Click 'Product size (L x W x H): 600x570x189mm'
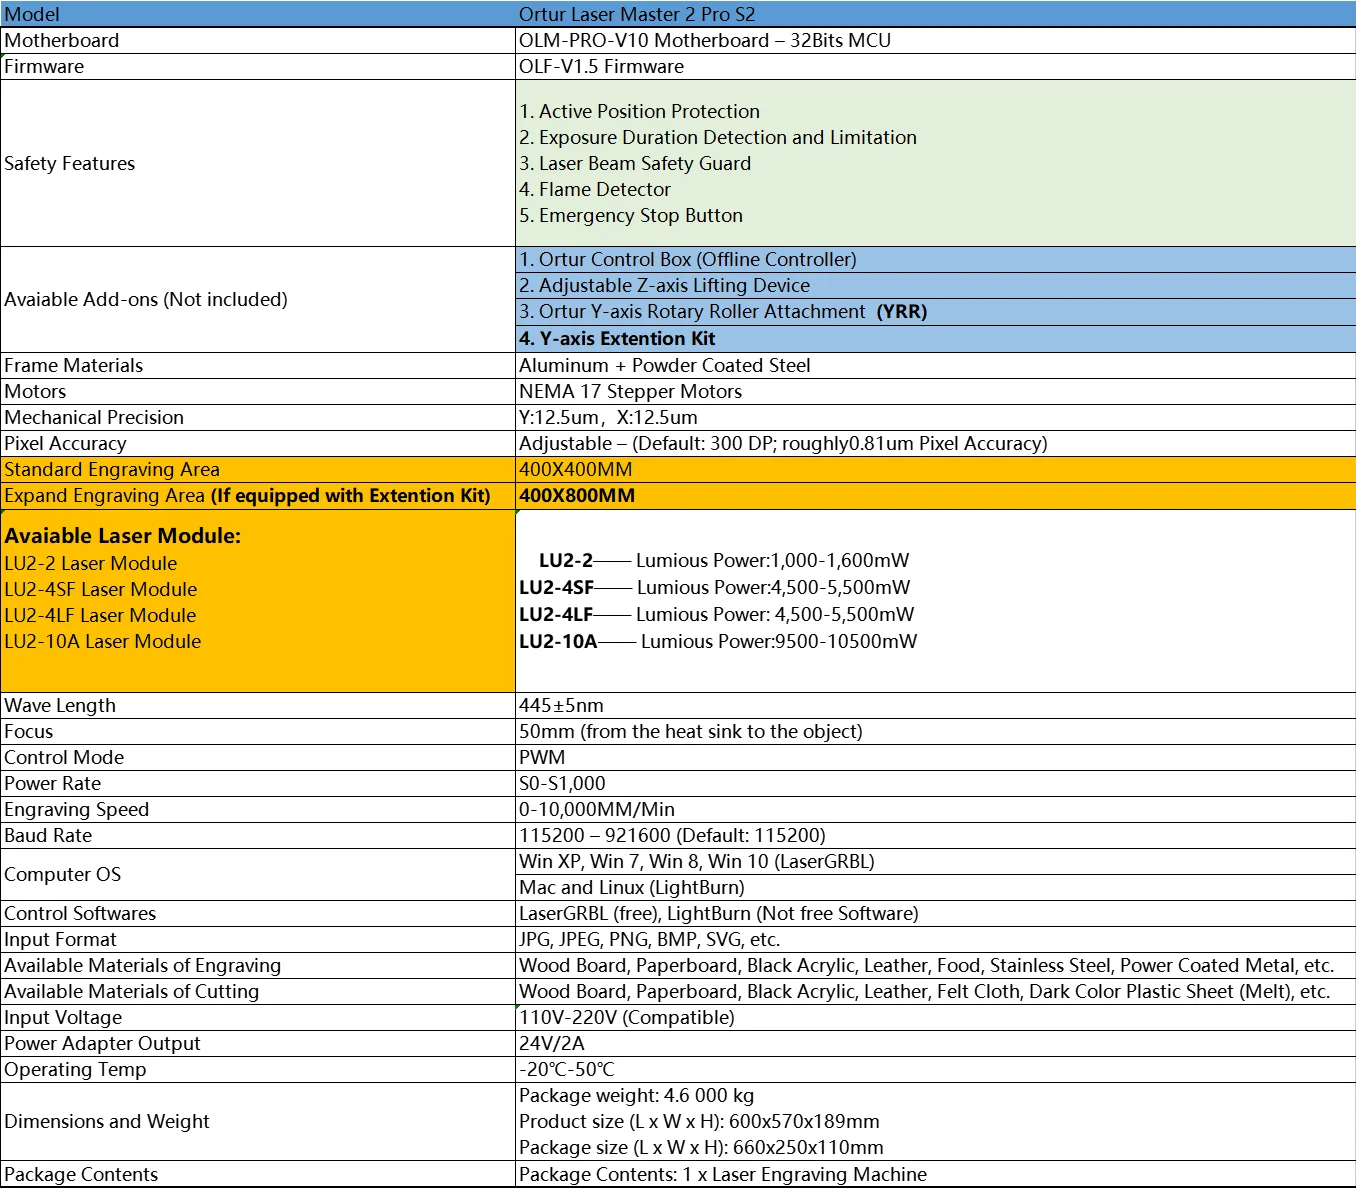Screen dimensions: 1356x1188 pyautogui.click(x=699, y=1121)
